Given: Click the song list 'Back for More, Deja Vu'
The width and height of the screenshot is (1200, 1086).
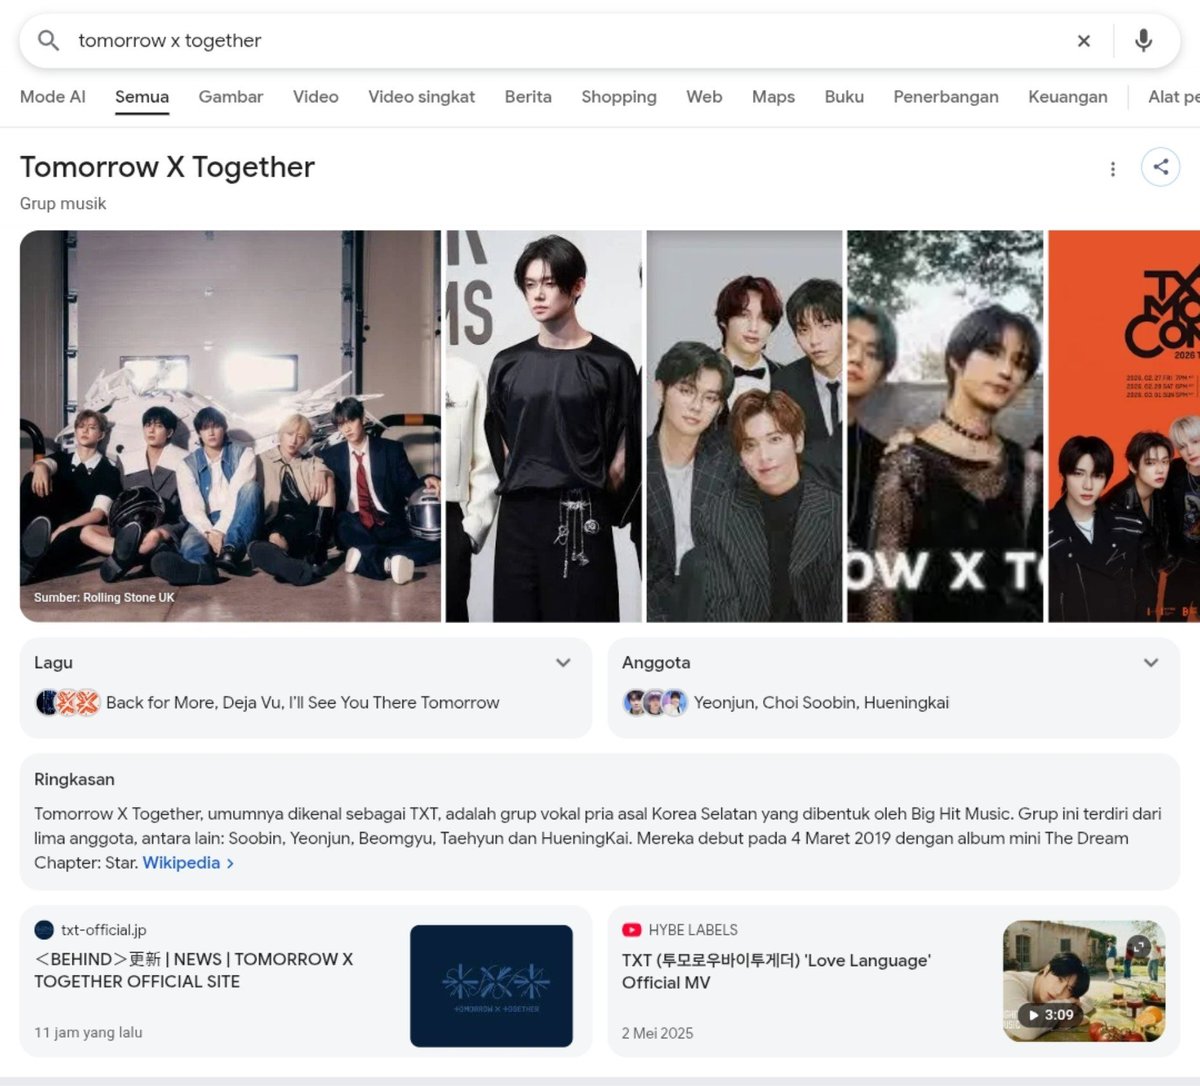Looking at the screenshot, I should (302, 703).
